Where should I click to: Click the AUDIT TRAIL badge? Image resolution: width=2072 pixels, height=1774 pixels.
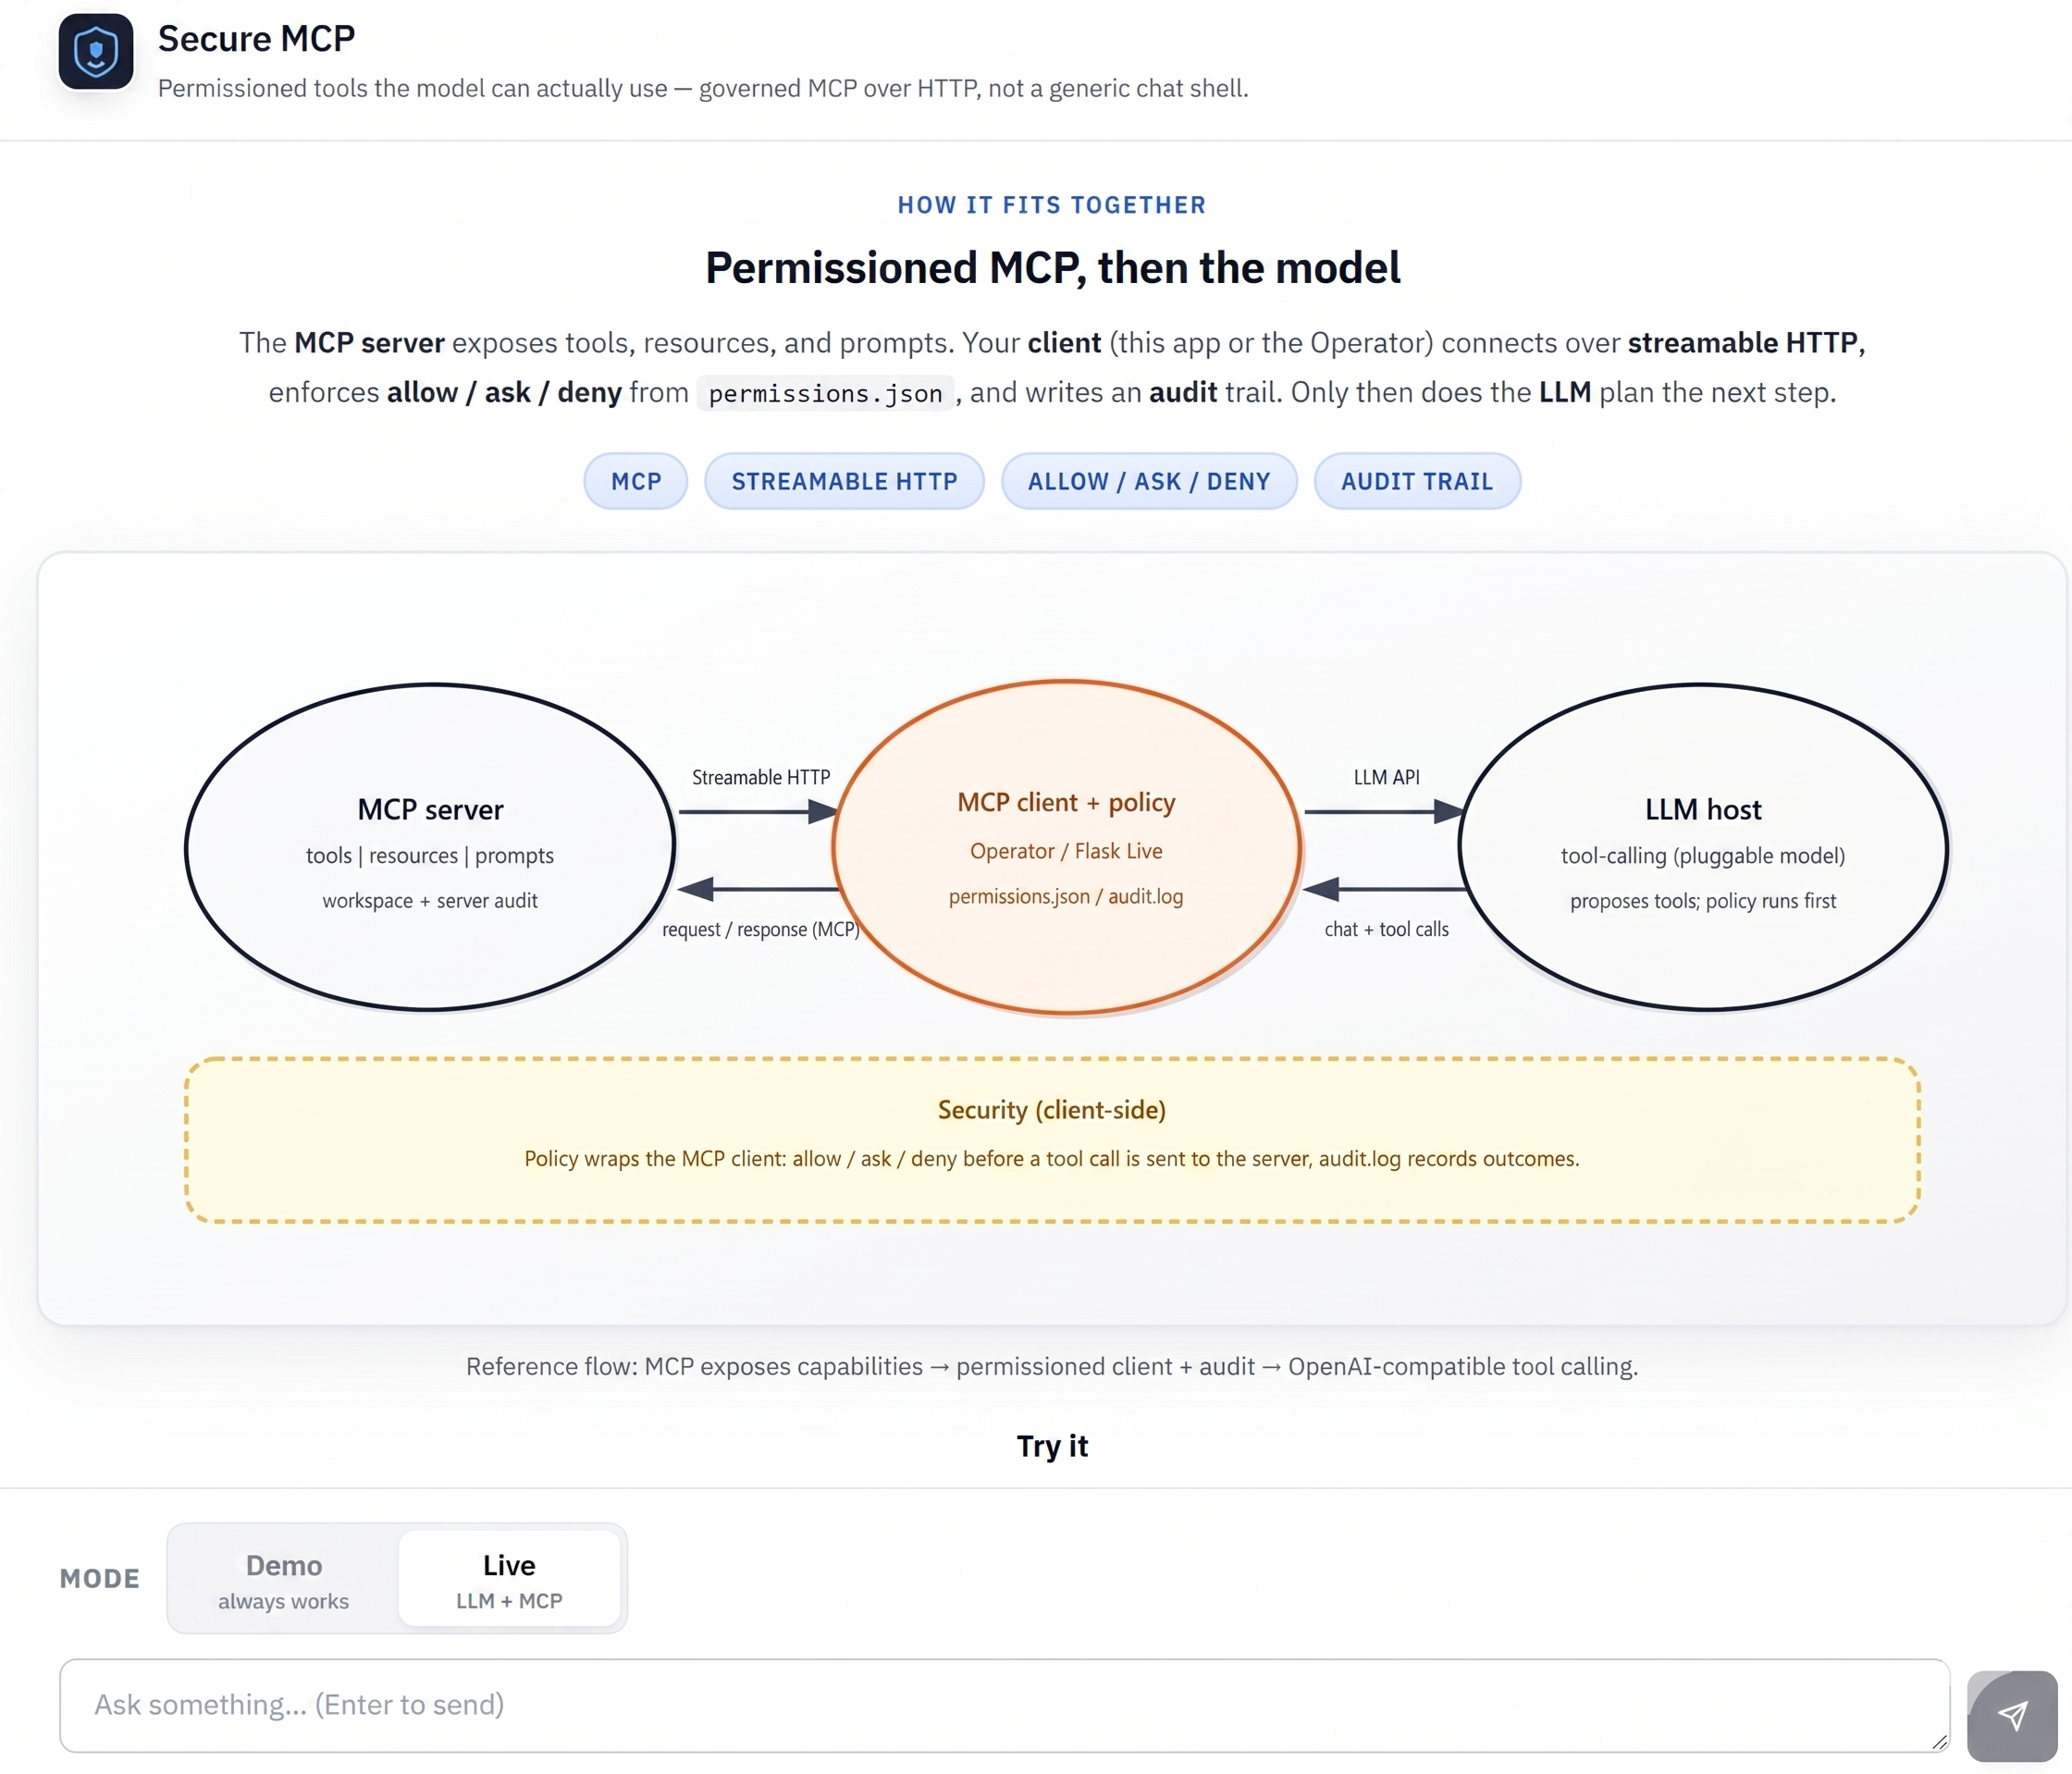tap(1417, 481)
